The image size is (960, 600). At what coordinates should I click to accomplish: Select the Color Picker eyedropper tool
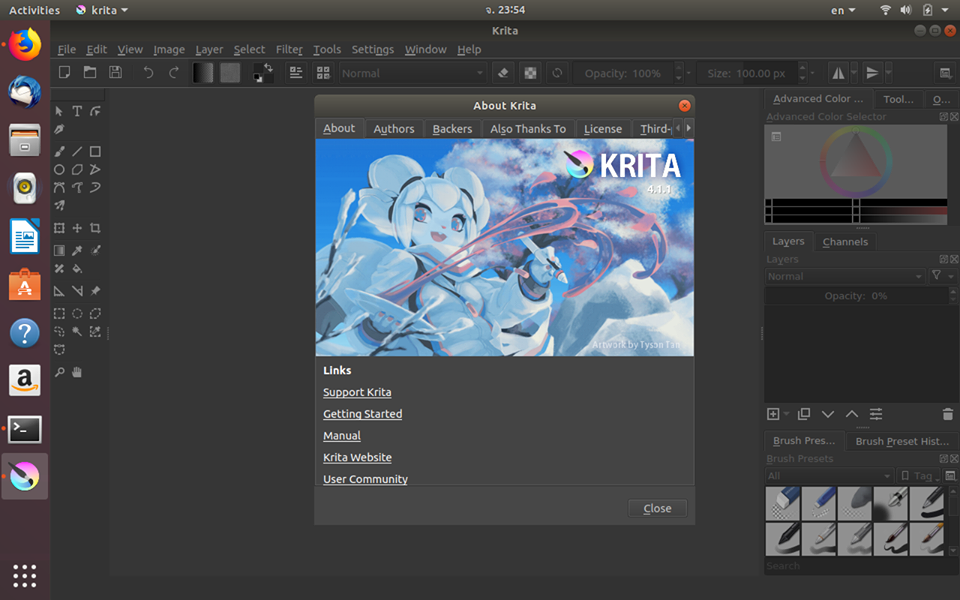tap(77, 250)
